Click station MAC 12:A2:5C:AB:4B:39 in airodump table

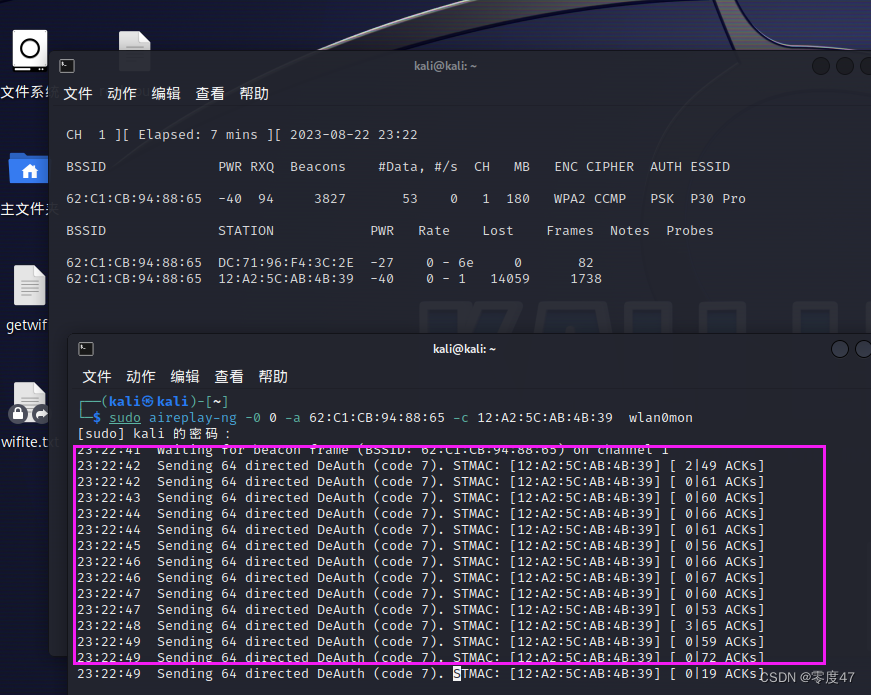coord(286,279)
